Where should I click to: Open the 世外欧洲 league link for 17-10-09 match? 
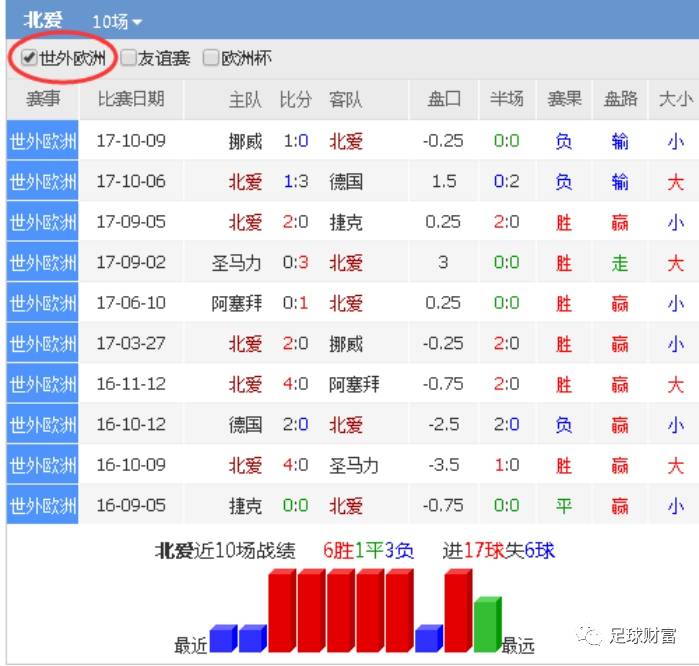tap(42, 141)
